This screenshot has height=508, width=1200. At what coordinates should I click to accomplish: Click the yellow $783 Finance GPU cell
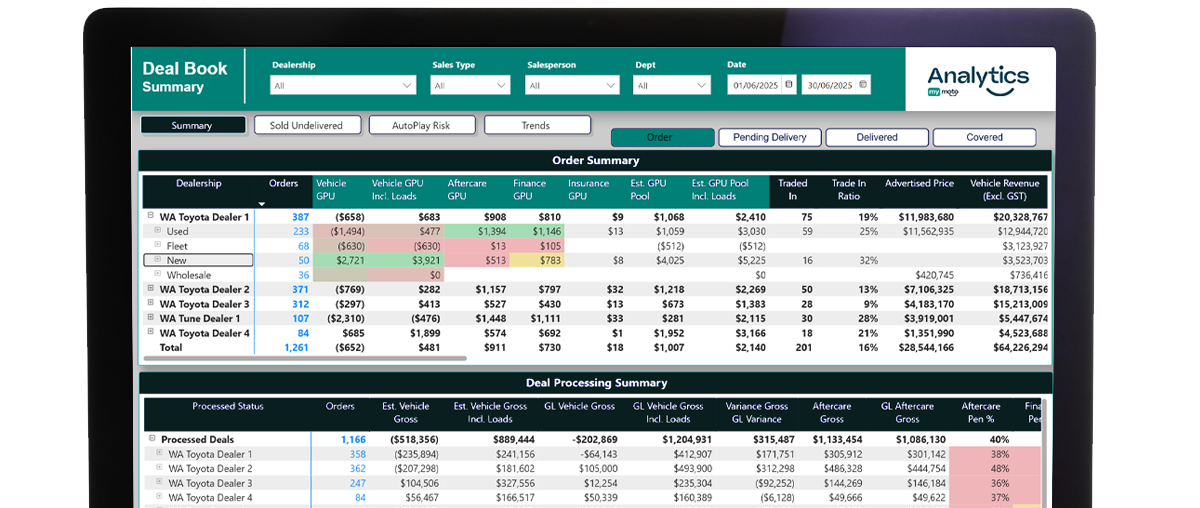pyautogui.click(x=538, y=260)
